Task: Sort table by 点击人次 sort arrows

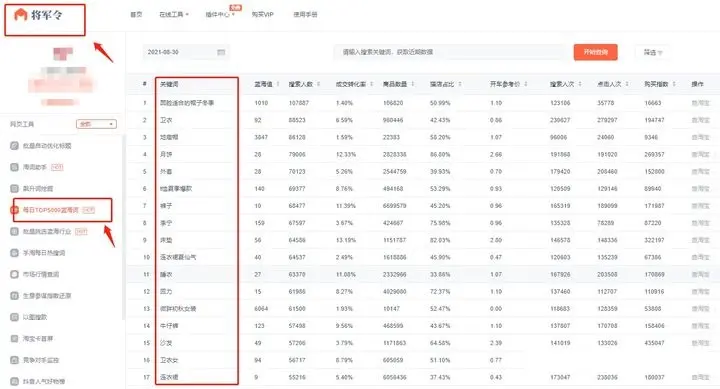Action: click(x=627, y=84)
